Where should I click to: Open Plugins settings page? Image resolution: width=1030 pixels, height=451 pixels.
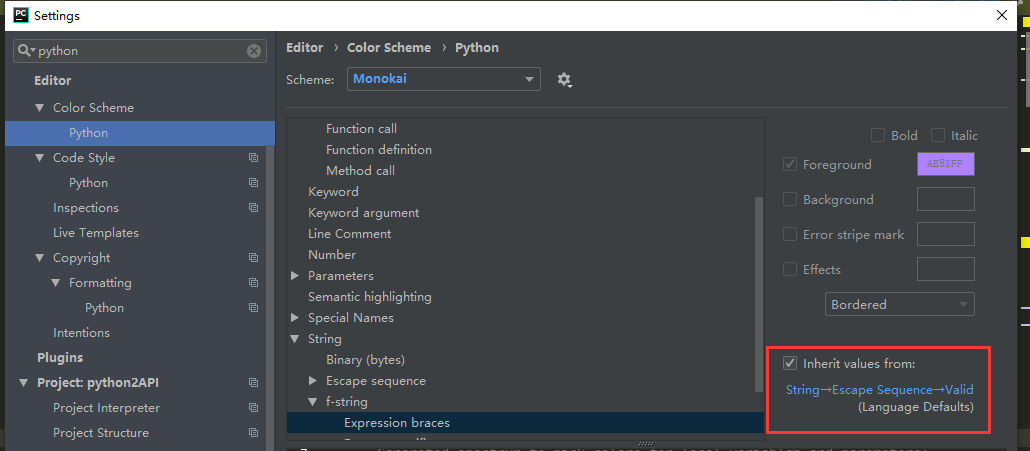point(60,357)
